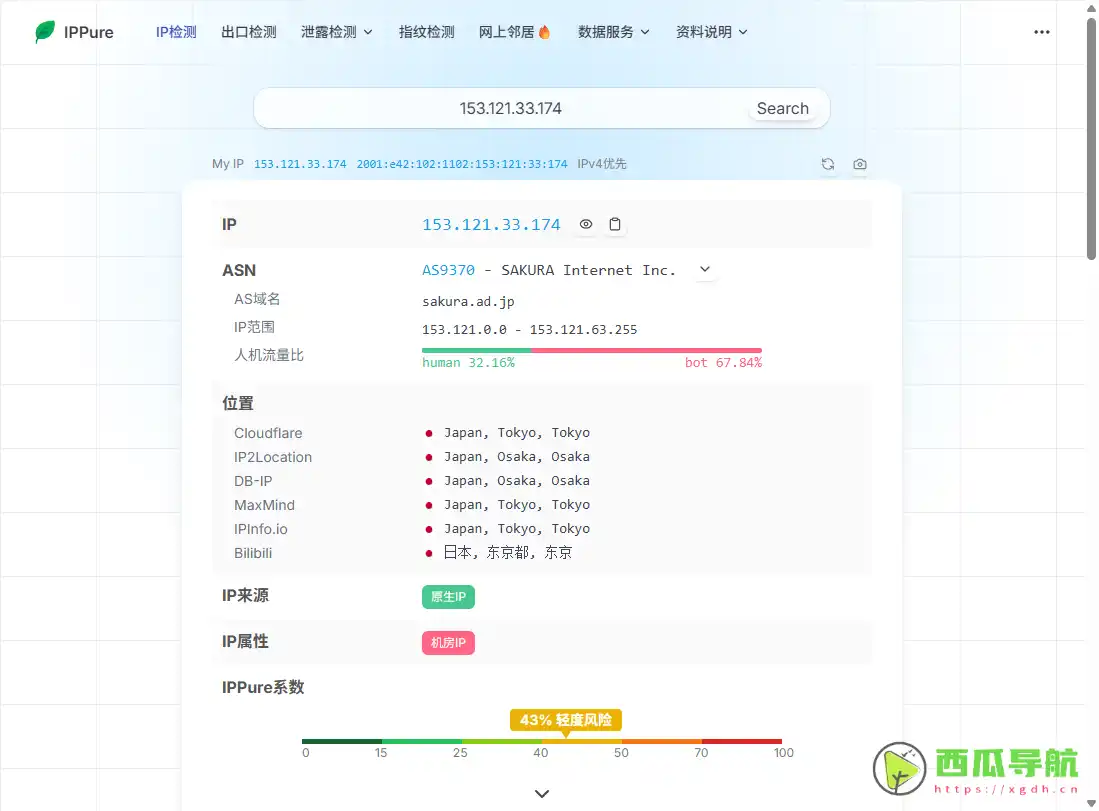Click the MaxMind row label
Image resolution: width=1099 pixels, height=811 pixels.
pos(264,505)
